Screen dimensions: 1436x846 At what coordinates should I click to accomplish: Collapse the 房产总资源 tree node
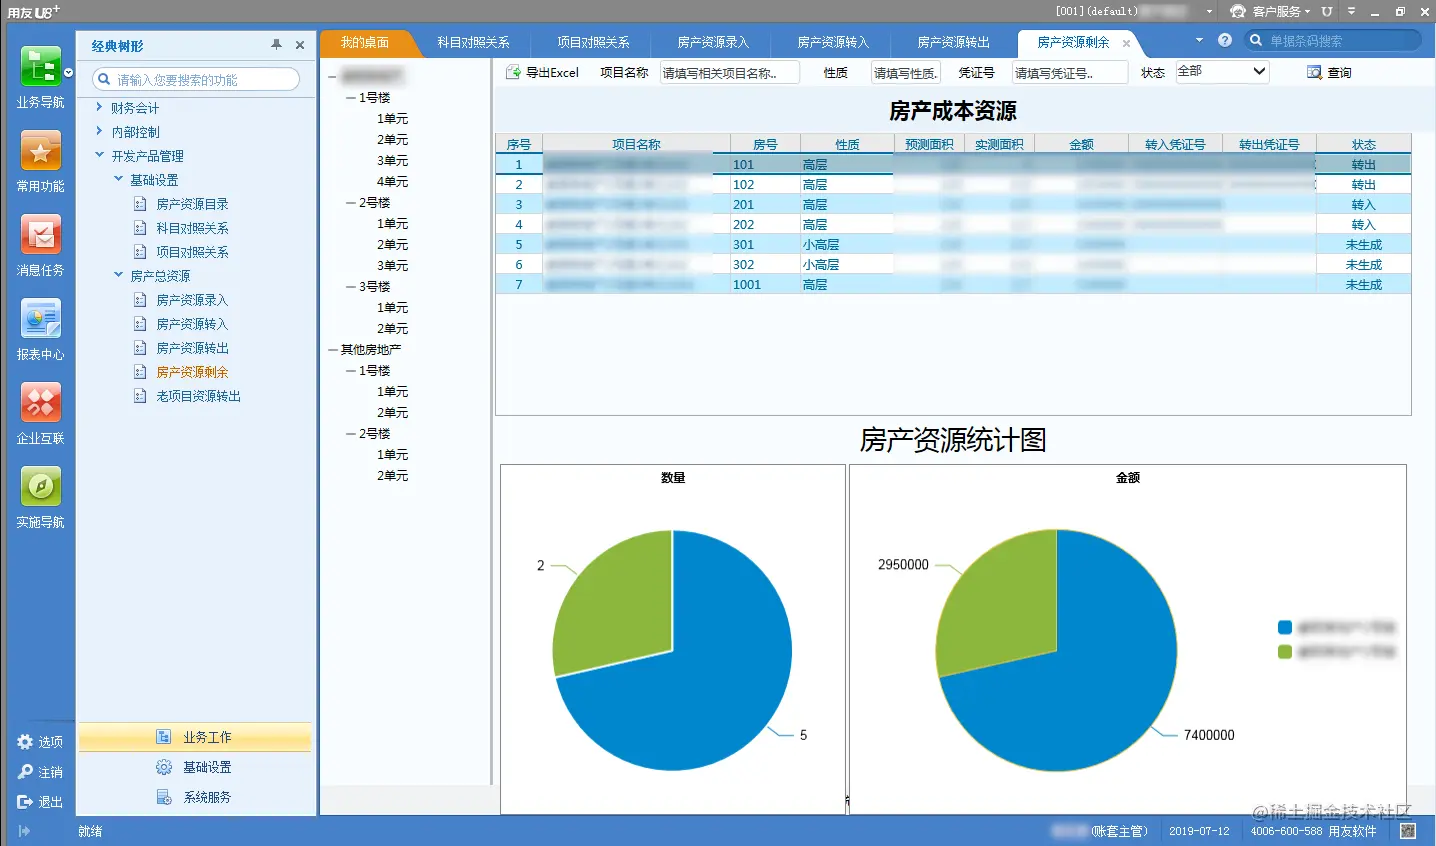pos(118,275)
